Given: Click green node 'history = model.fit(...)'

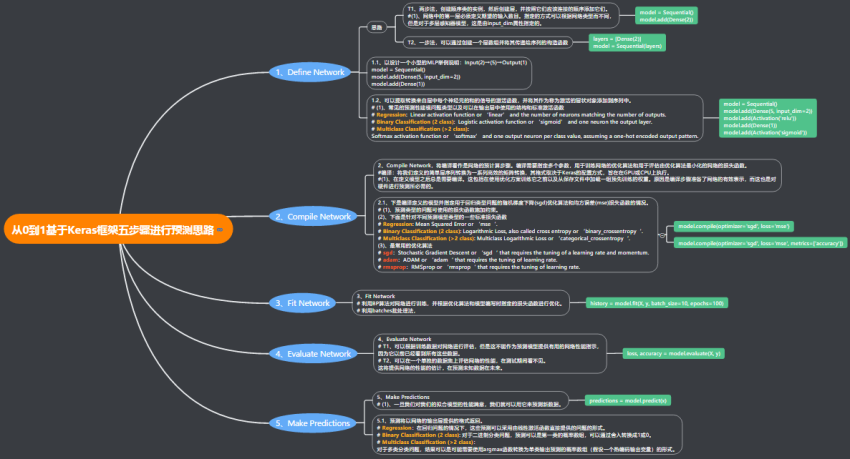Looking at the screenshot, I should (657, 303).
